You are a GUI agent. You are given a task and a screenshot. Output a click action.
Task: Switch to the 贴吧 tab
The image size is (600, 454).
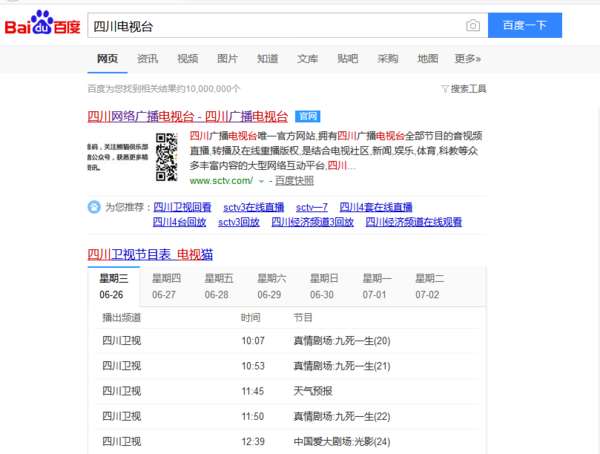[347, 59]
